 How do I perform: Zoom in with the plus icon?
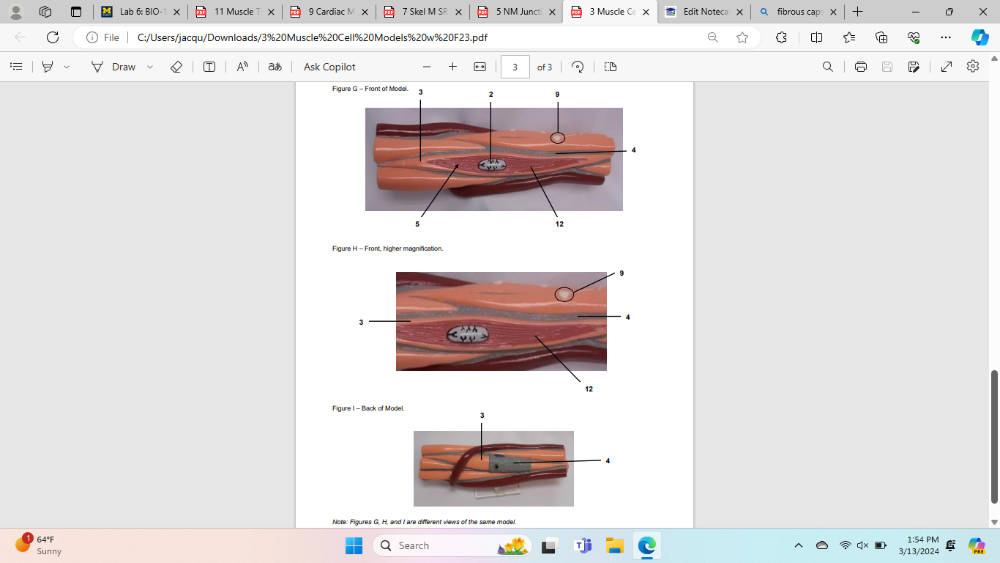[452, 67]
